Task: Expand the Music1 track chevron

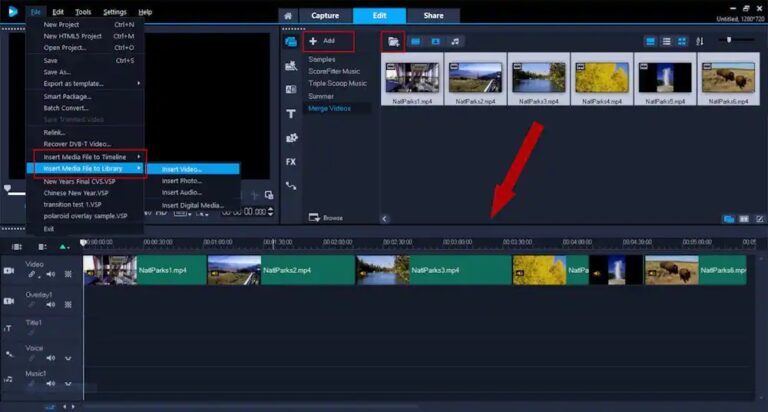Action: coord(68,384)
